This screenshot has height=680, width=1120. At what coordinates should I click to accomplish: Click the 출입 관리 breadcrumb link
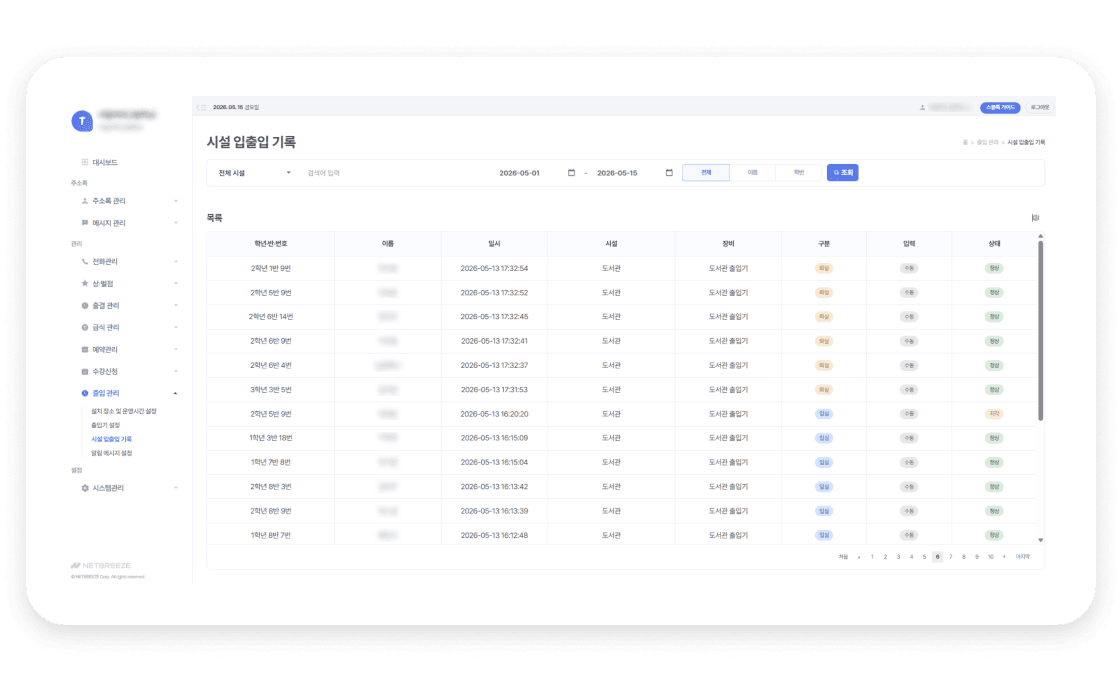click(x=988, y=143)
